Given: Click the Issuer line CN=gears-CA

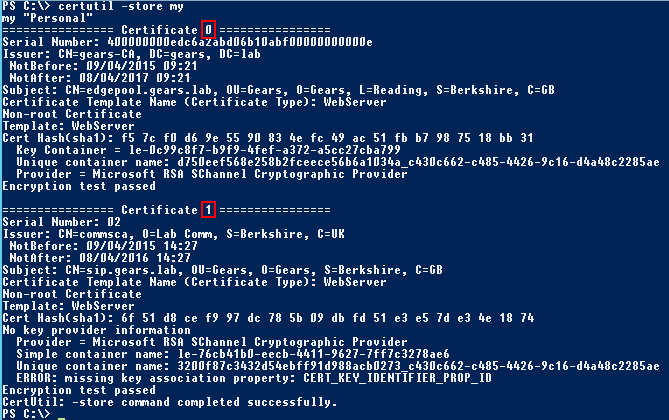Looking at the screenshot, I should (x=131, y=54).
